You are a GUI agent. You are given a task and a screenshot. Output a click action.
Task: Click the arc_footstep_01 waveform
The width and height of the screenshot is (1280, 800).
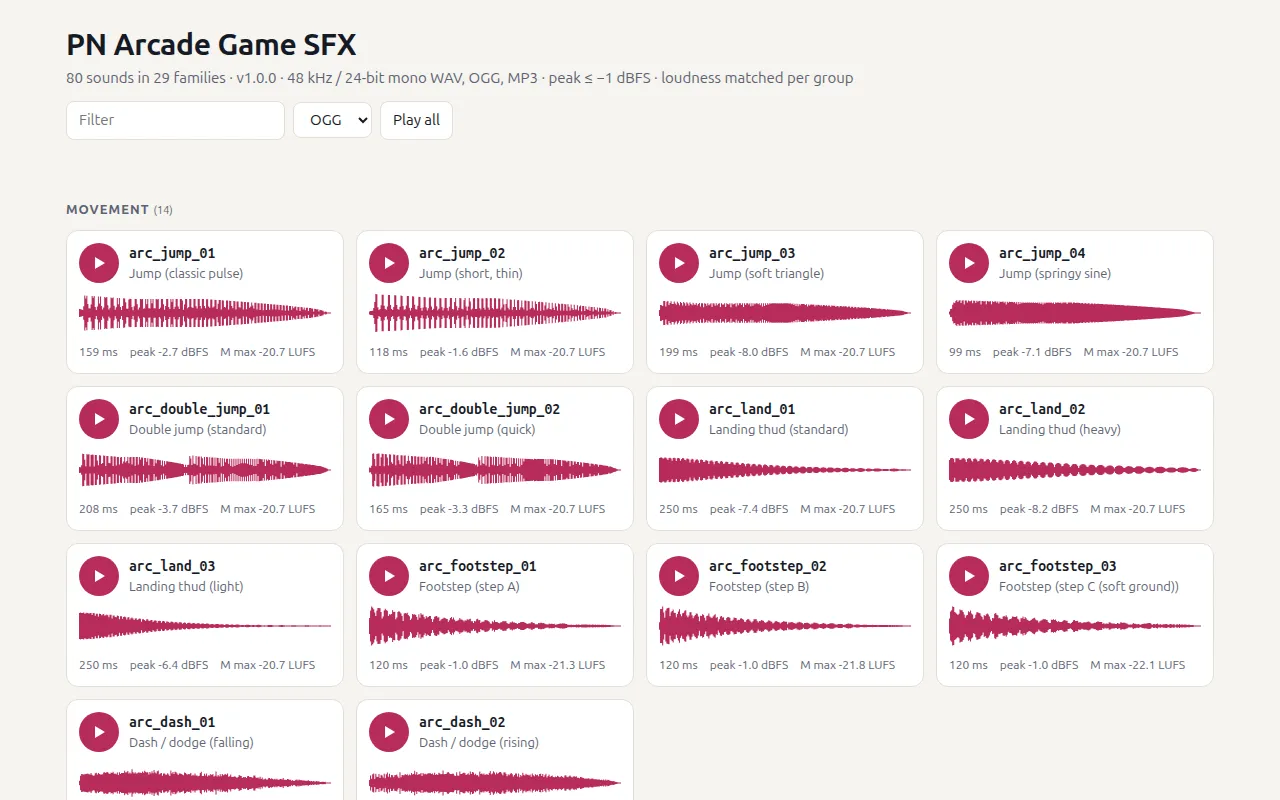click(495, 626)
